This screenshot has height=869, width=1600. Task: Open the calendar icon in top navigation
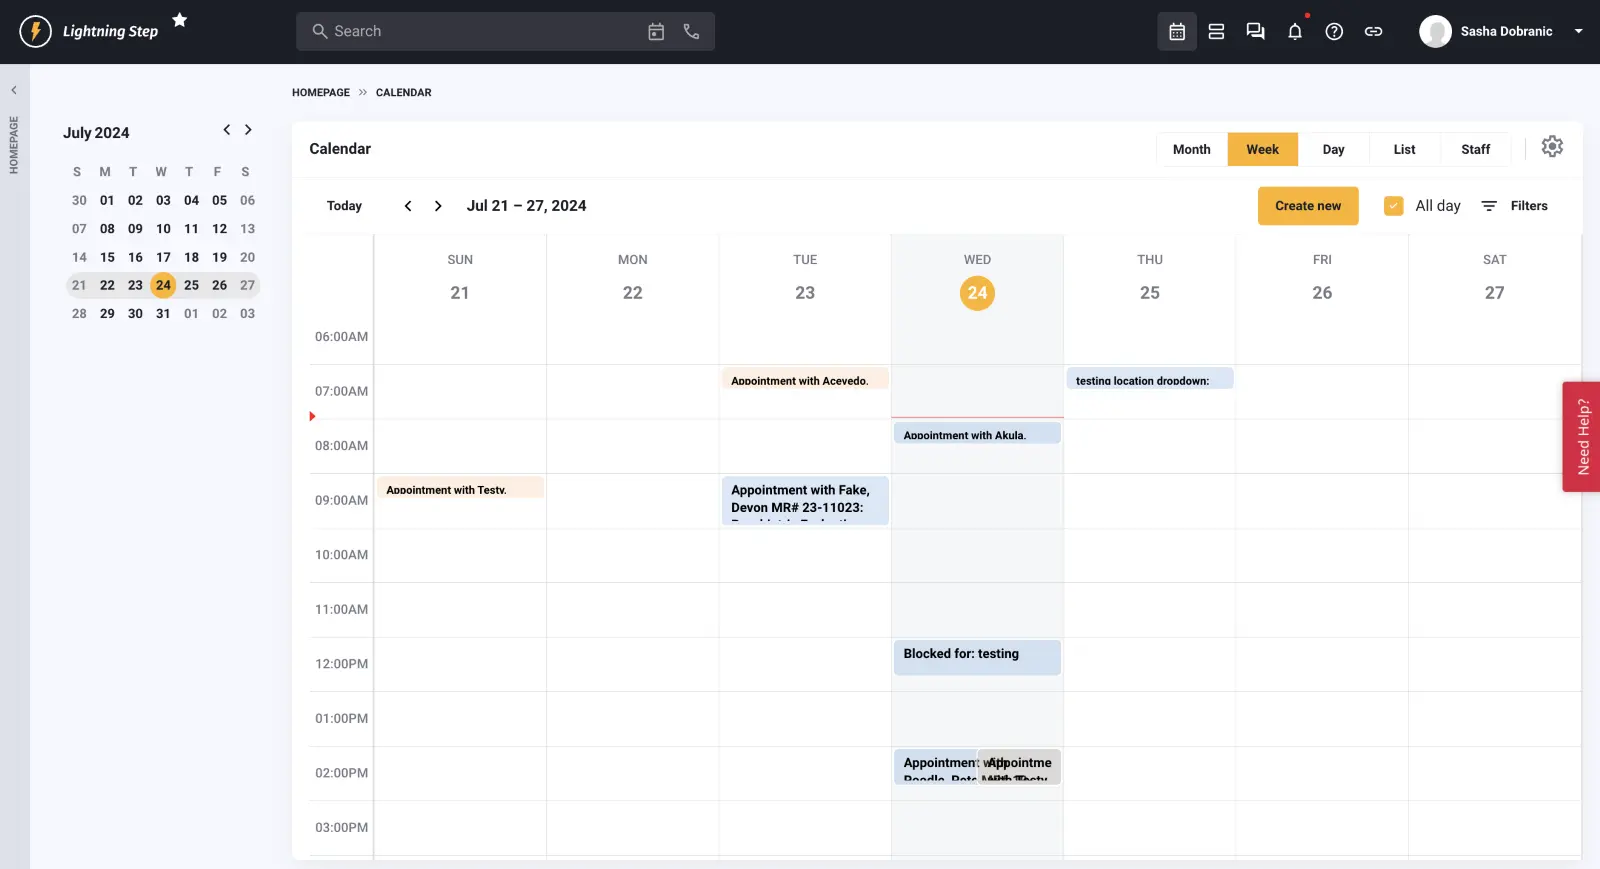click(x=1177, y=31)
